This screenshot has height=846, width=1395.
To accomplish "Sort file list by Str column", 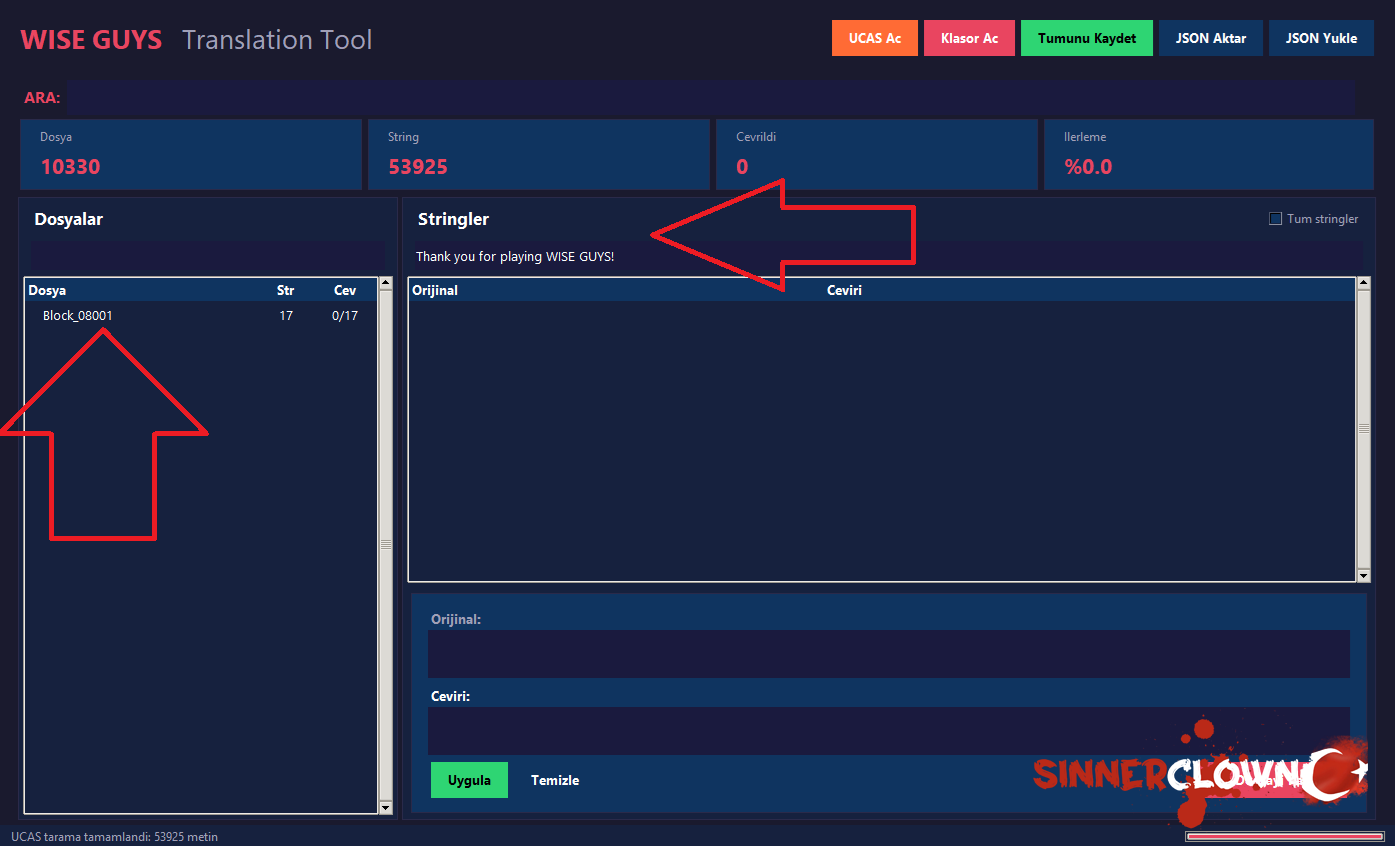I will [285, 291].
